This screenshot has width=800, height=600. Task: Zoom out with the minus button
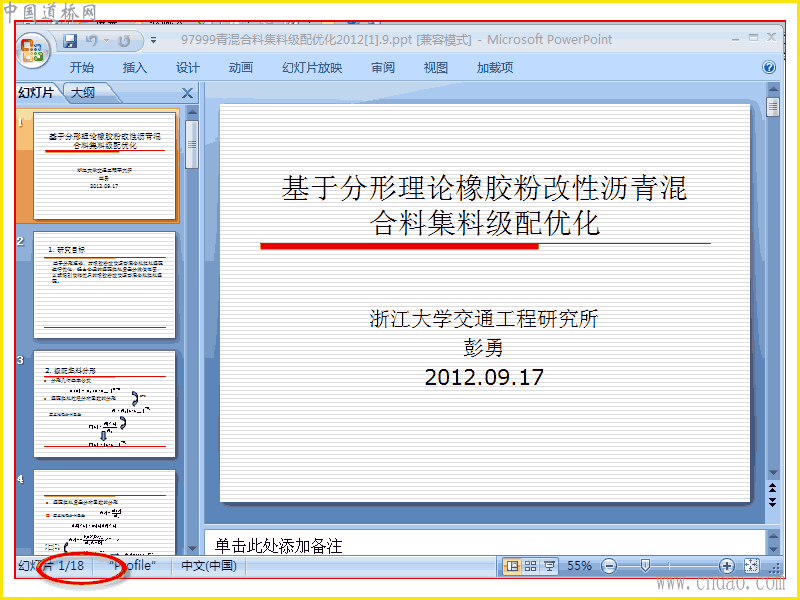point(609,566)
